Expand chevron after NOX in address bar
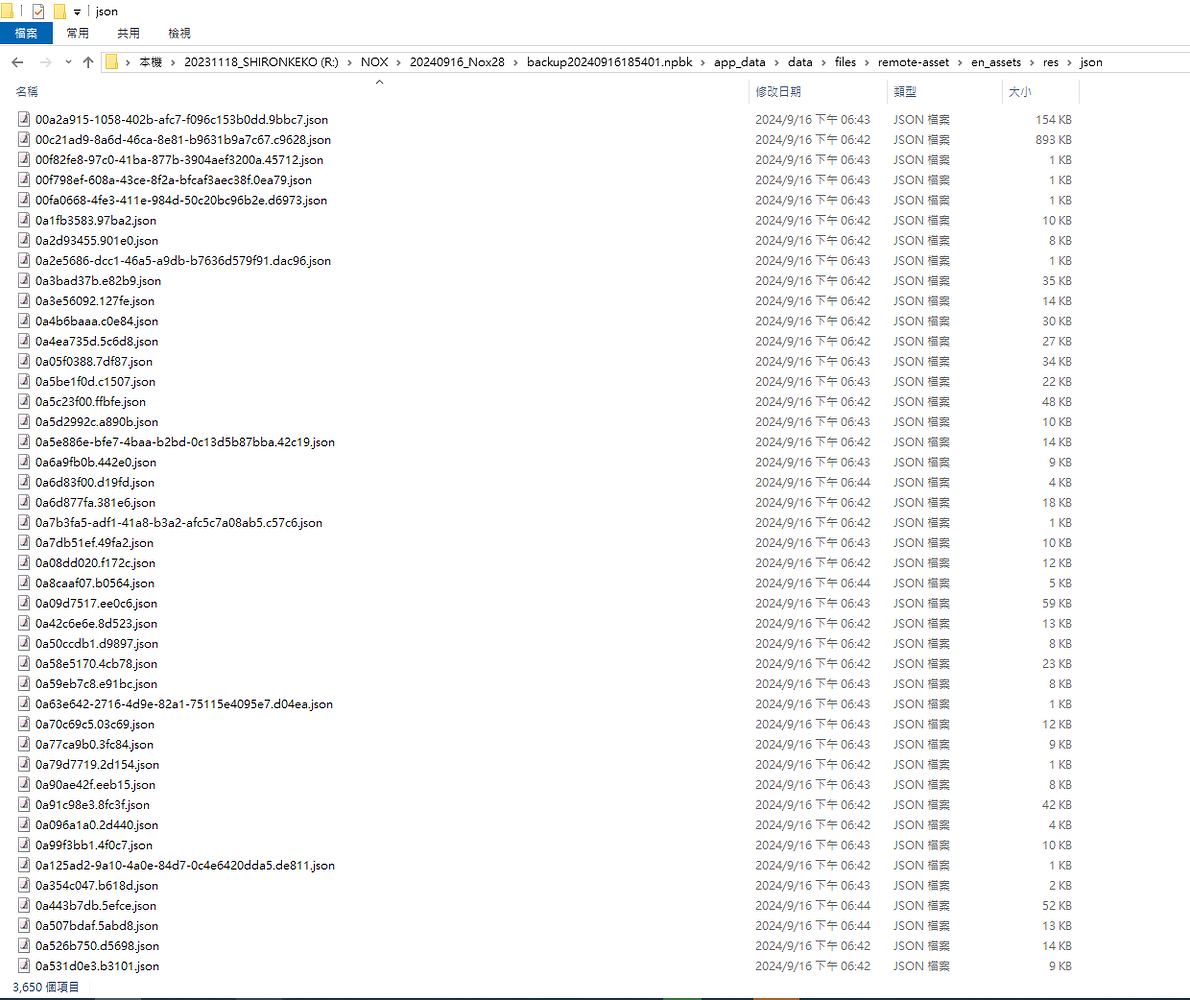The image size is (1190, 1000). (400, 62)
